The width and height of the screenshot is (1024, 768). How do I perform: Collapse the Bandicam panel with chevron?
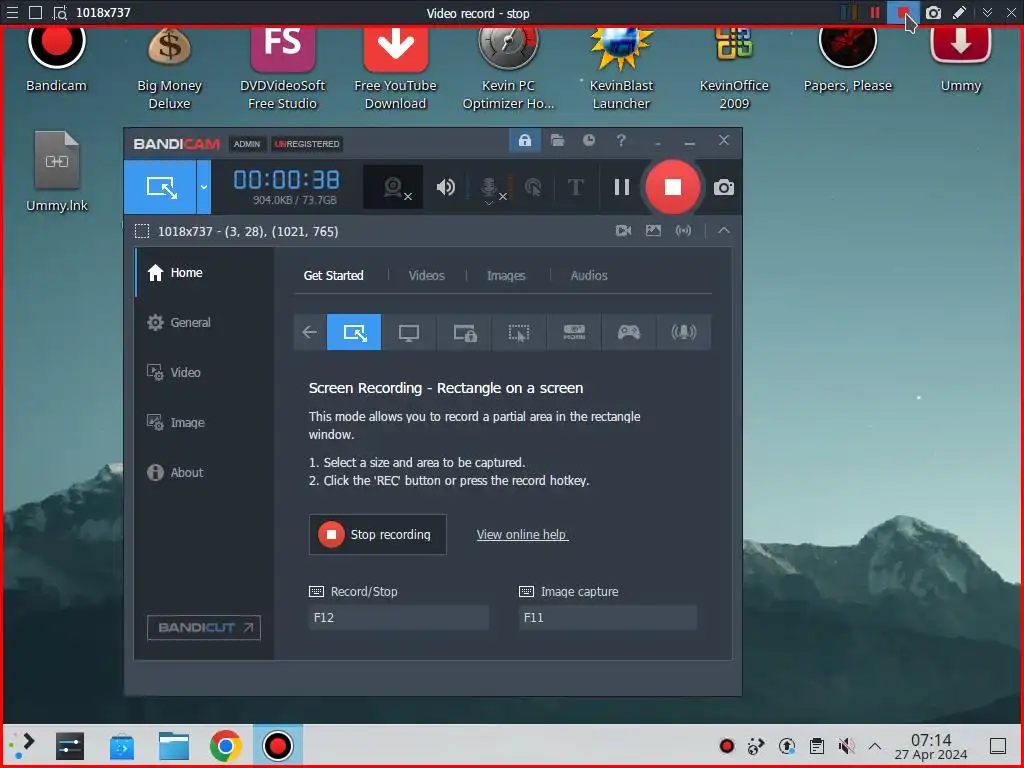tap(724, 231)
